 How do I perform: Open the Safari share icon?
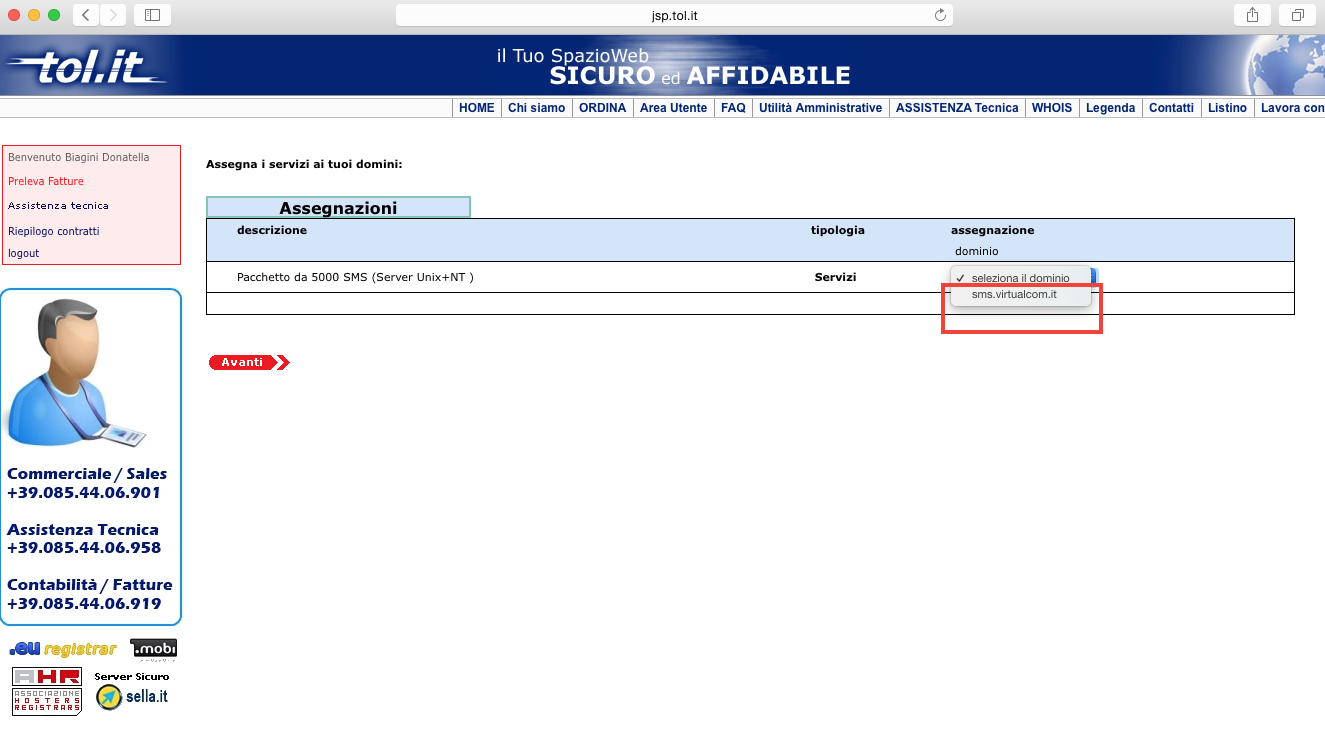1252,15
